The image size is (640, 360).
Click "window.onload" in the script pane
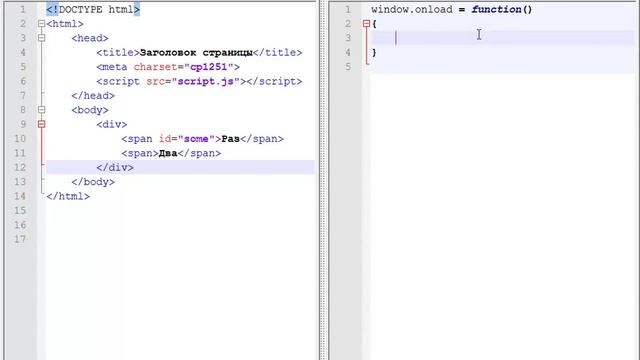point(412,9)
